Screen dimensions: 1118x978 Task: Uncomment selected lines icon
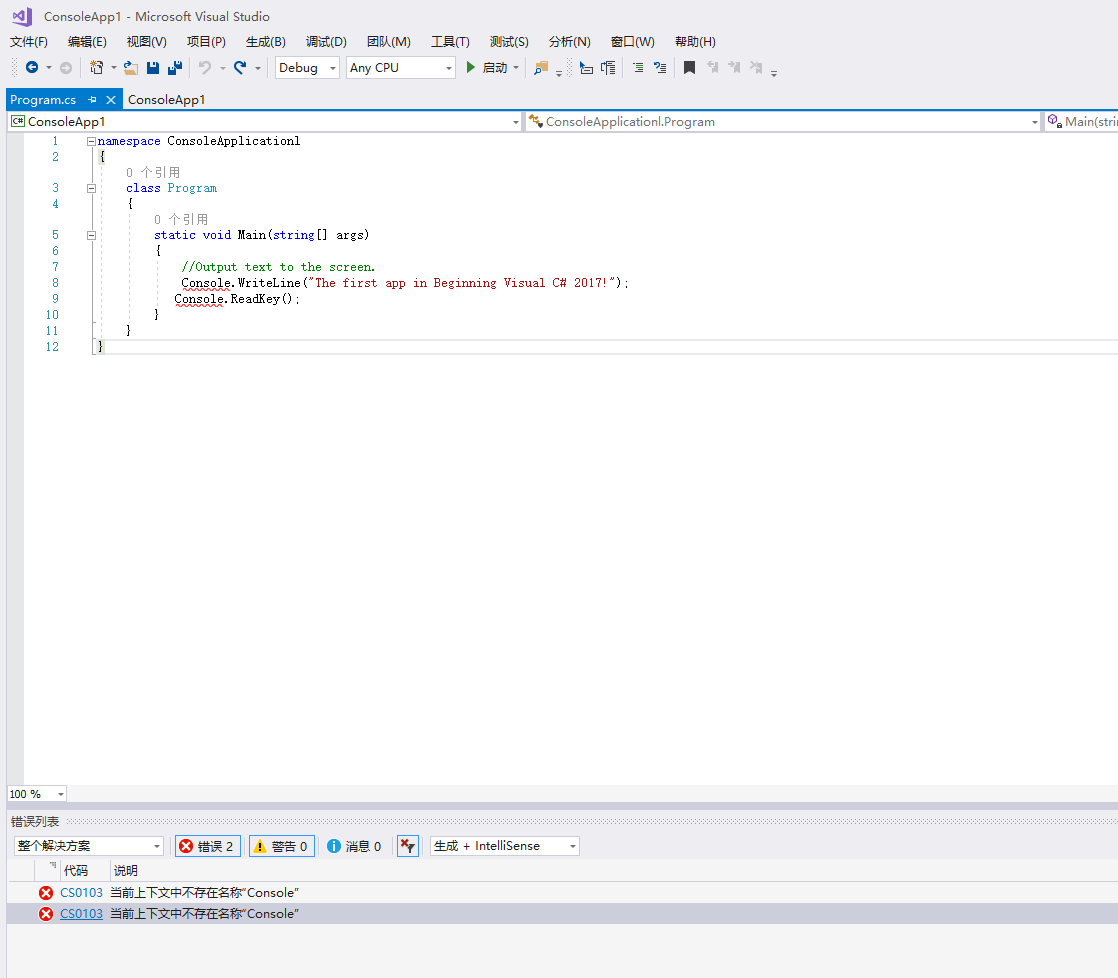660,68
